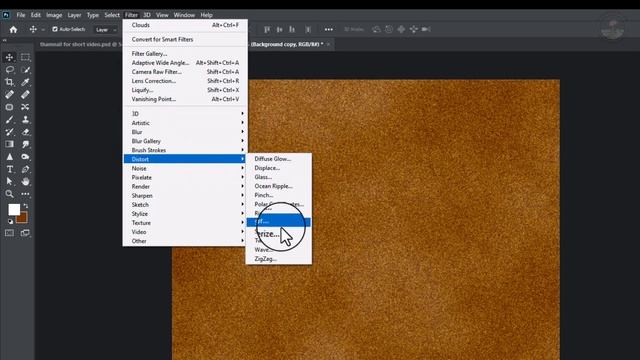
Task: Select the Pen tool
Action: [25, 169]
